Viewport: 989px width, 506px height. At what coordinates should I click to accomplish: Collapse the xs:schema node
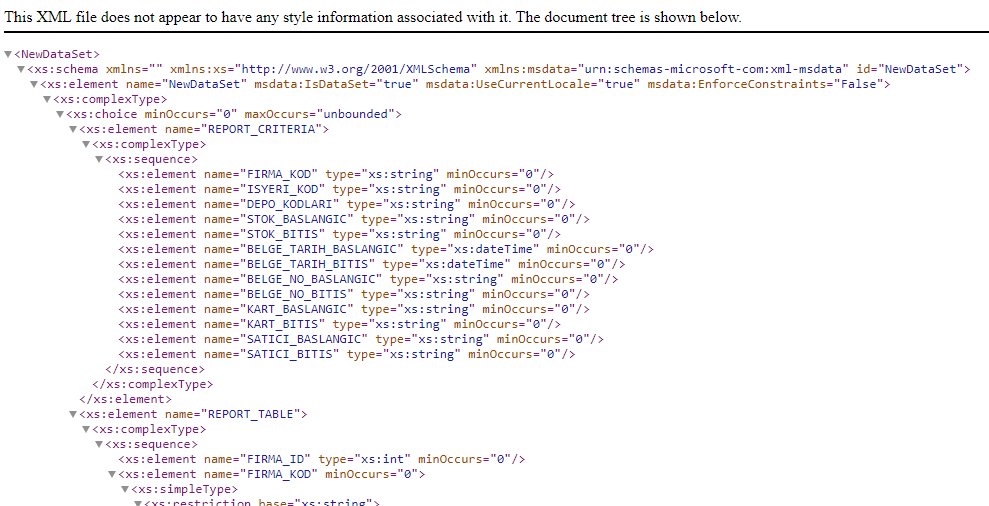(22, 69)
